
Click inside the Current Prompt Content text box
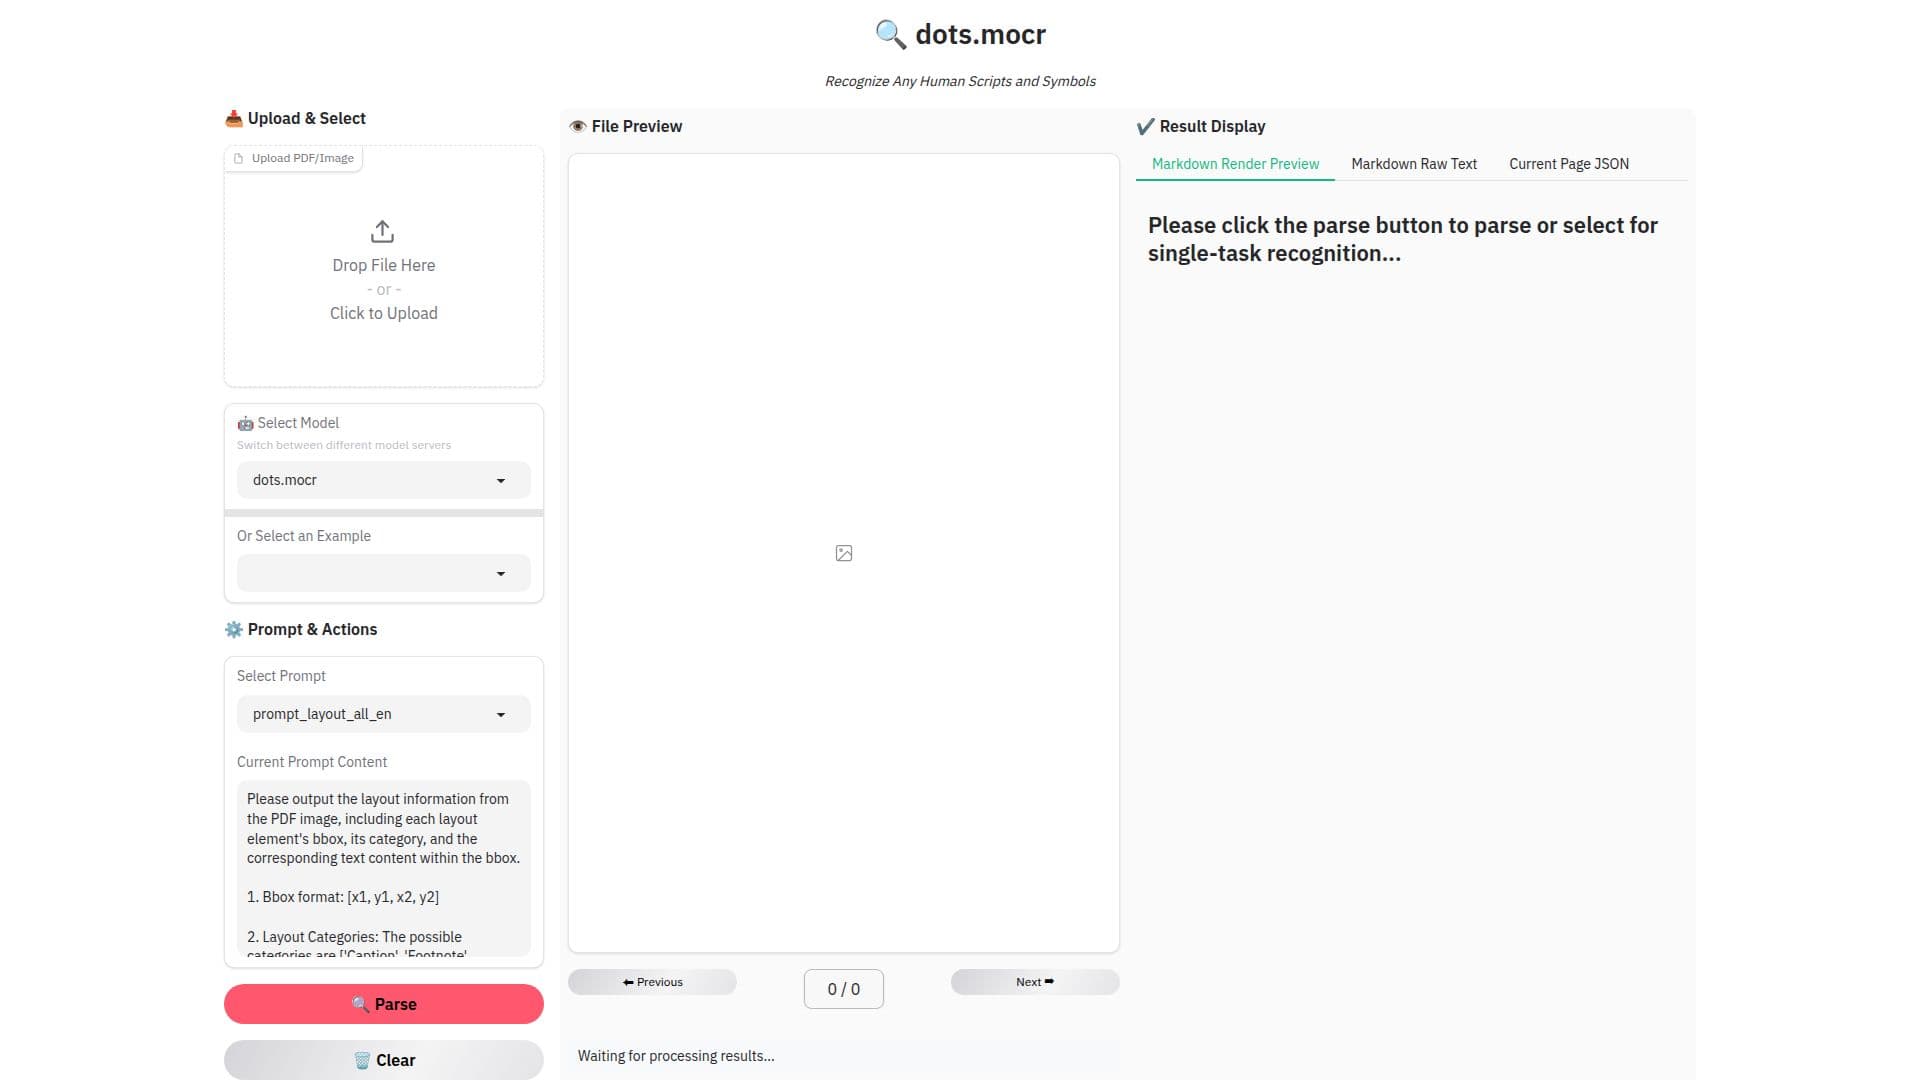pyautogui.click(x=384, y=868)
